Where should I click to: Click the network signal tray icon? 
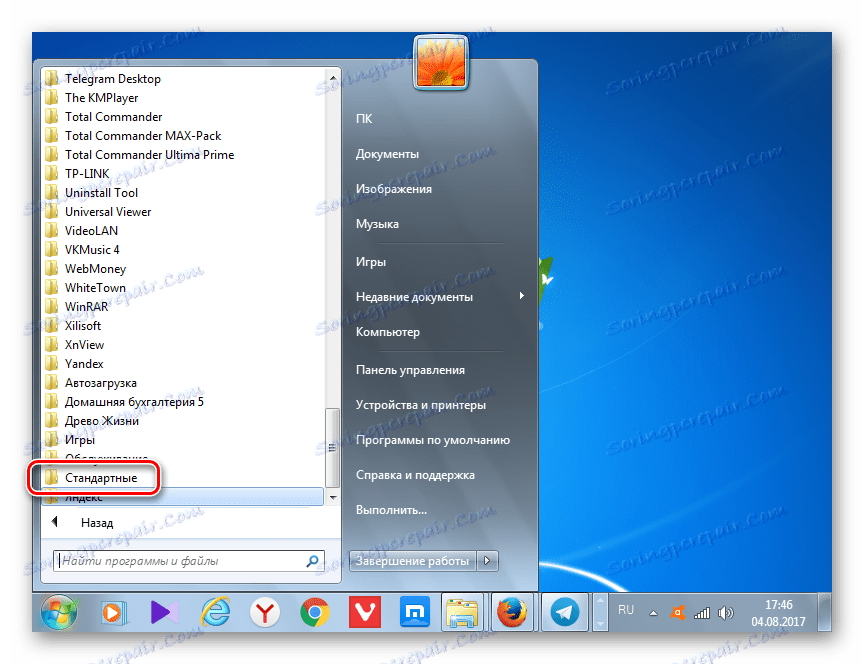(x=701, y=611)
